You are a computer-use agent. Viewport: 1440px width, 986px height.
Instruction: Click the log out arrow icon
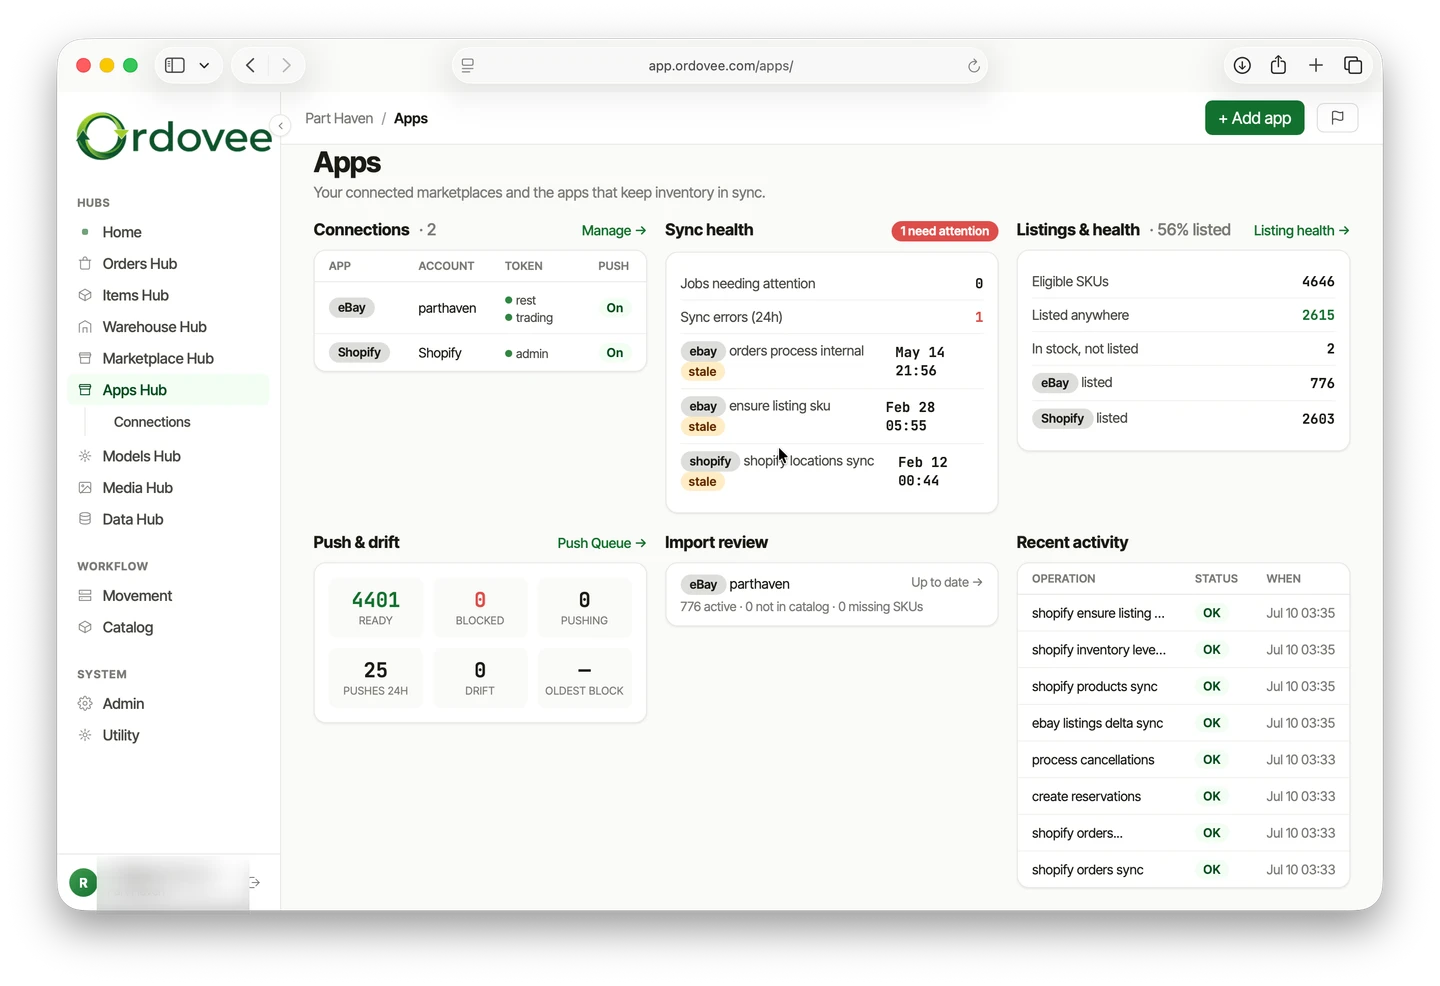coord(255,882)
